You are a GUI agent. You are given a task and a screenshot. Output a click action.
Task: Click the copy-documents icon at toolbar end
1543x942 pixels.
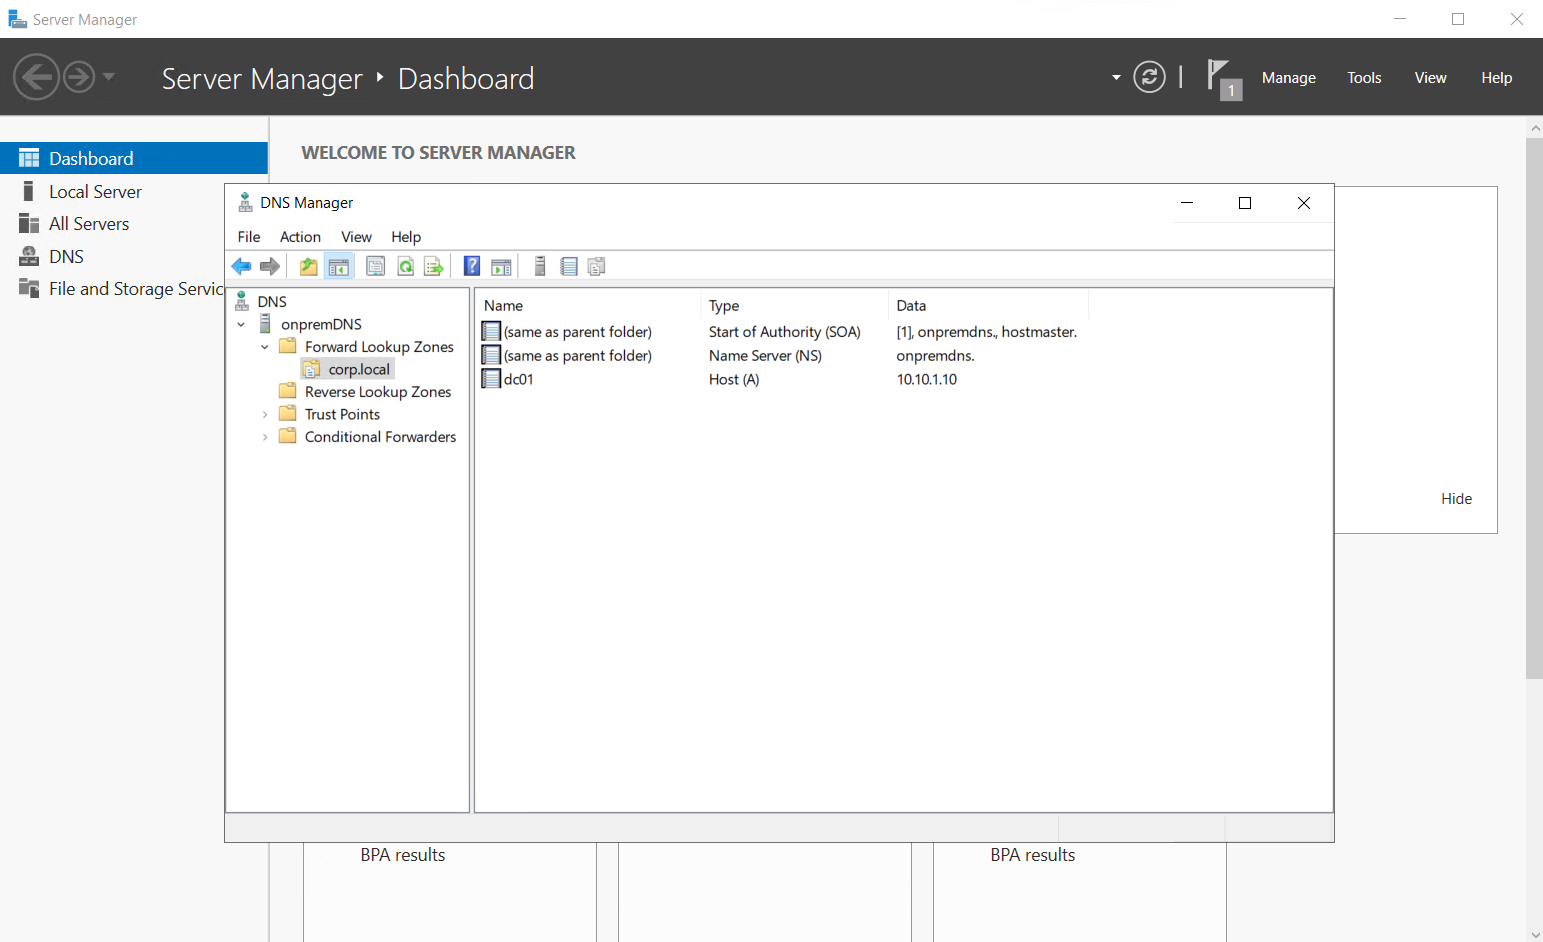tap(597, 266)
